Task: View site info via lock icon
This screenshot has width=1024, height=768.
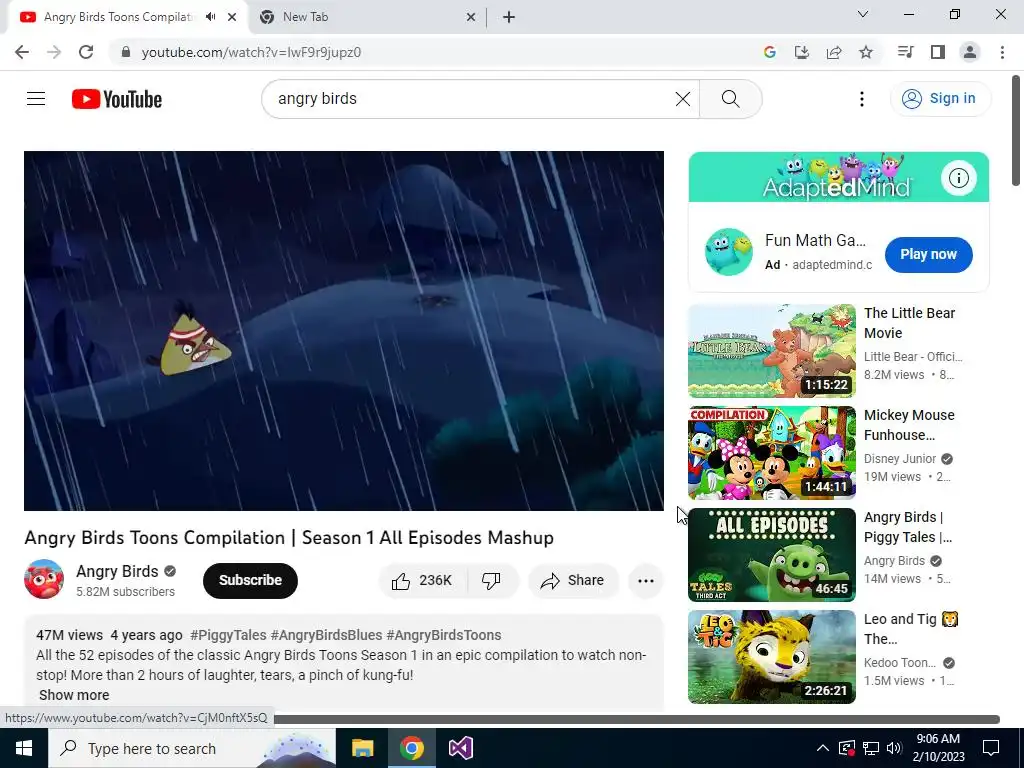Action: [x=126, y=52]
